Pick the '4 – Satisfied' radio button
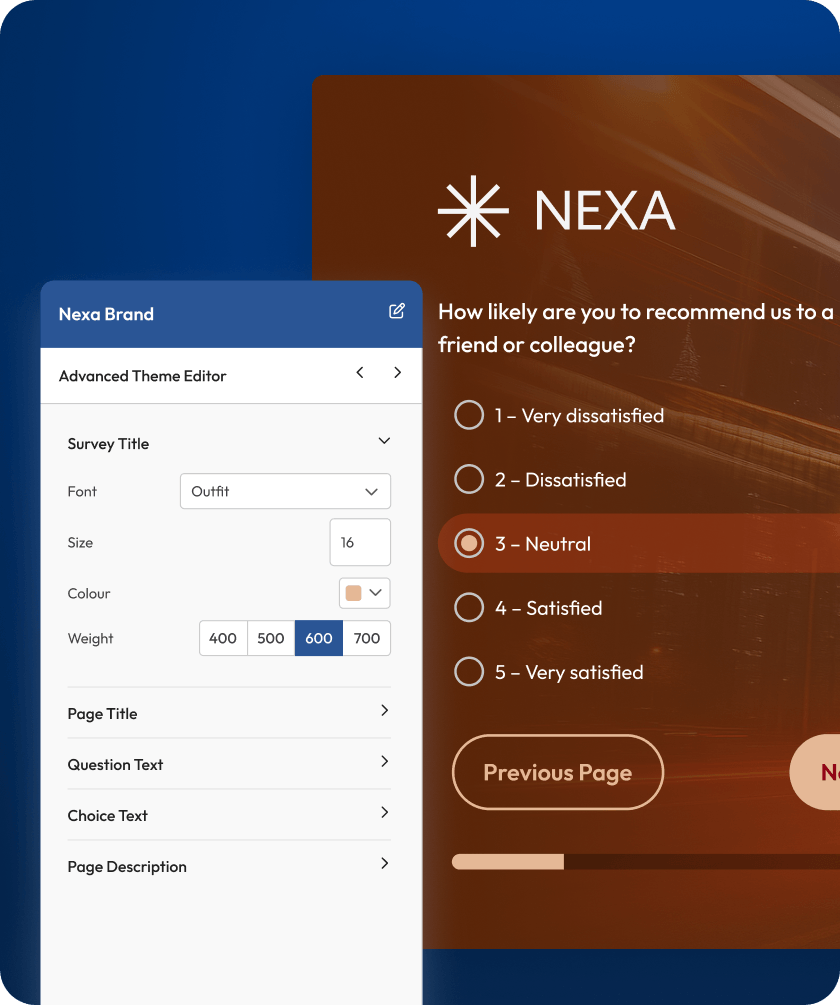 pyautogui.click(x=469, y=607)
